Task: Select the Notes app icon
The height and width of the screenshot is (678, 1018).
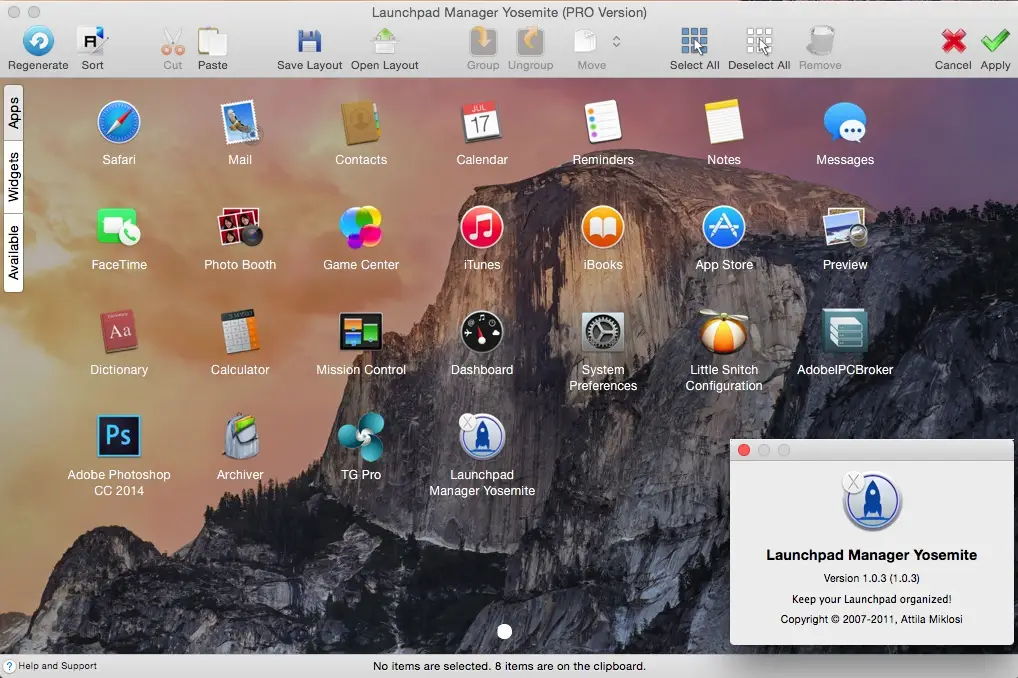Action: pos(724,122)
